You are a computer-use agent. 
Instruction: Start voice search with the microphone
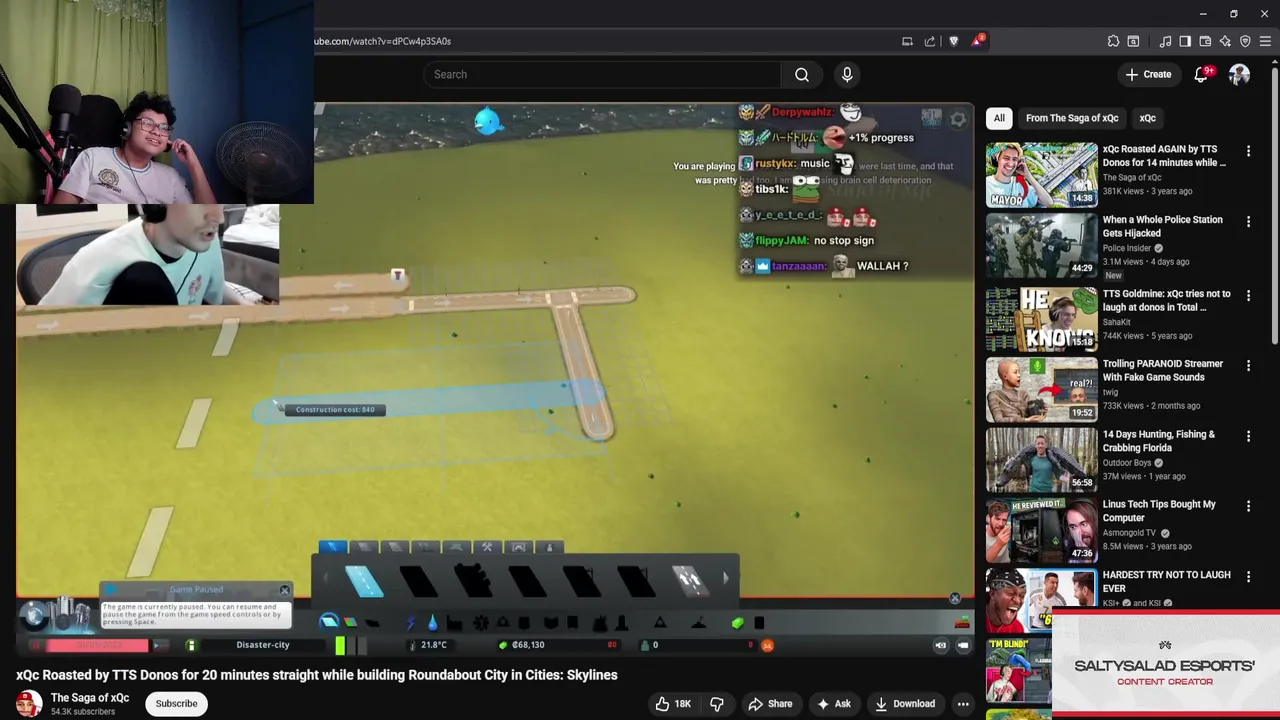tap(847, 74)
